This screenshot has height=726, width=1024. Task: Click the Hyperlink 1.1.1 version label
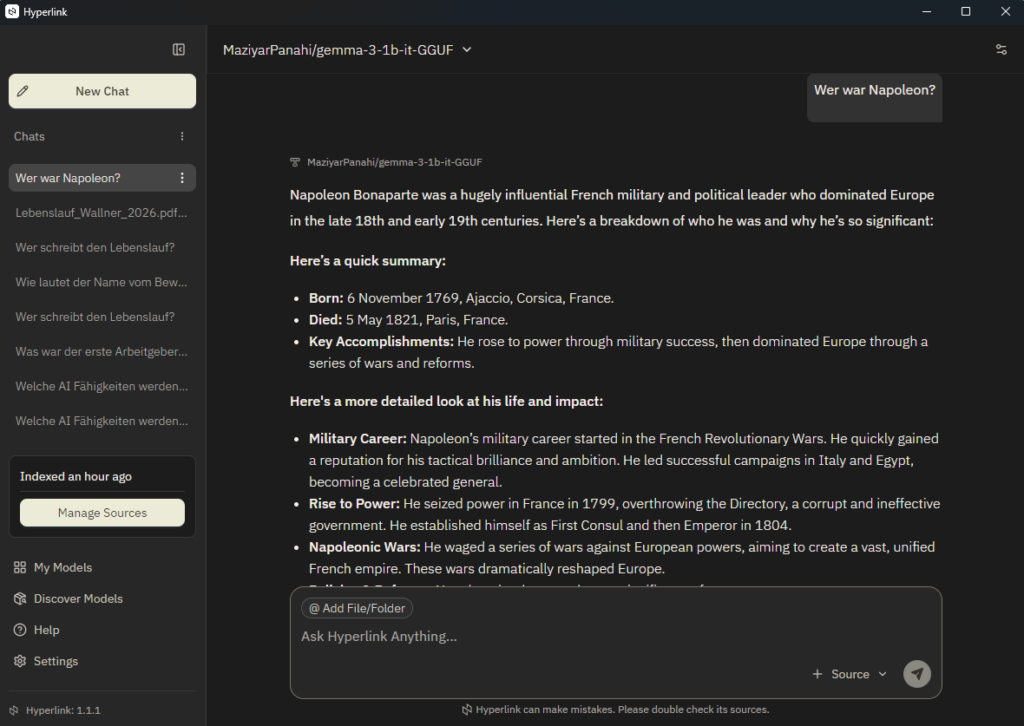tap(62, 710)
